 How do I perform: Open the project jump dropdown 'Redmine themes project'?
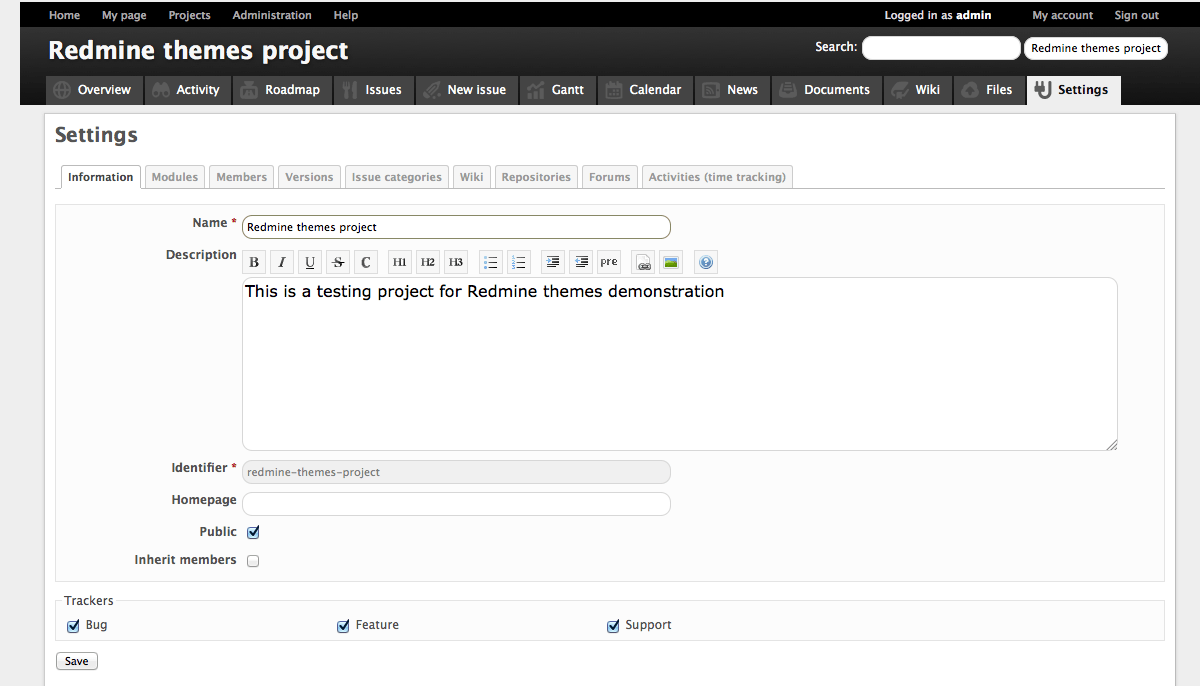(1096, 48)
